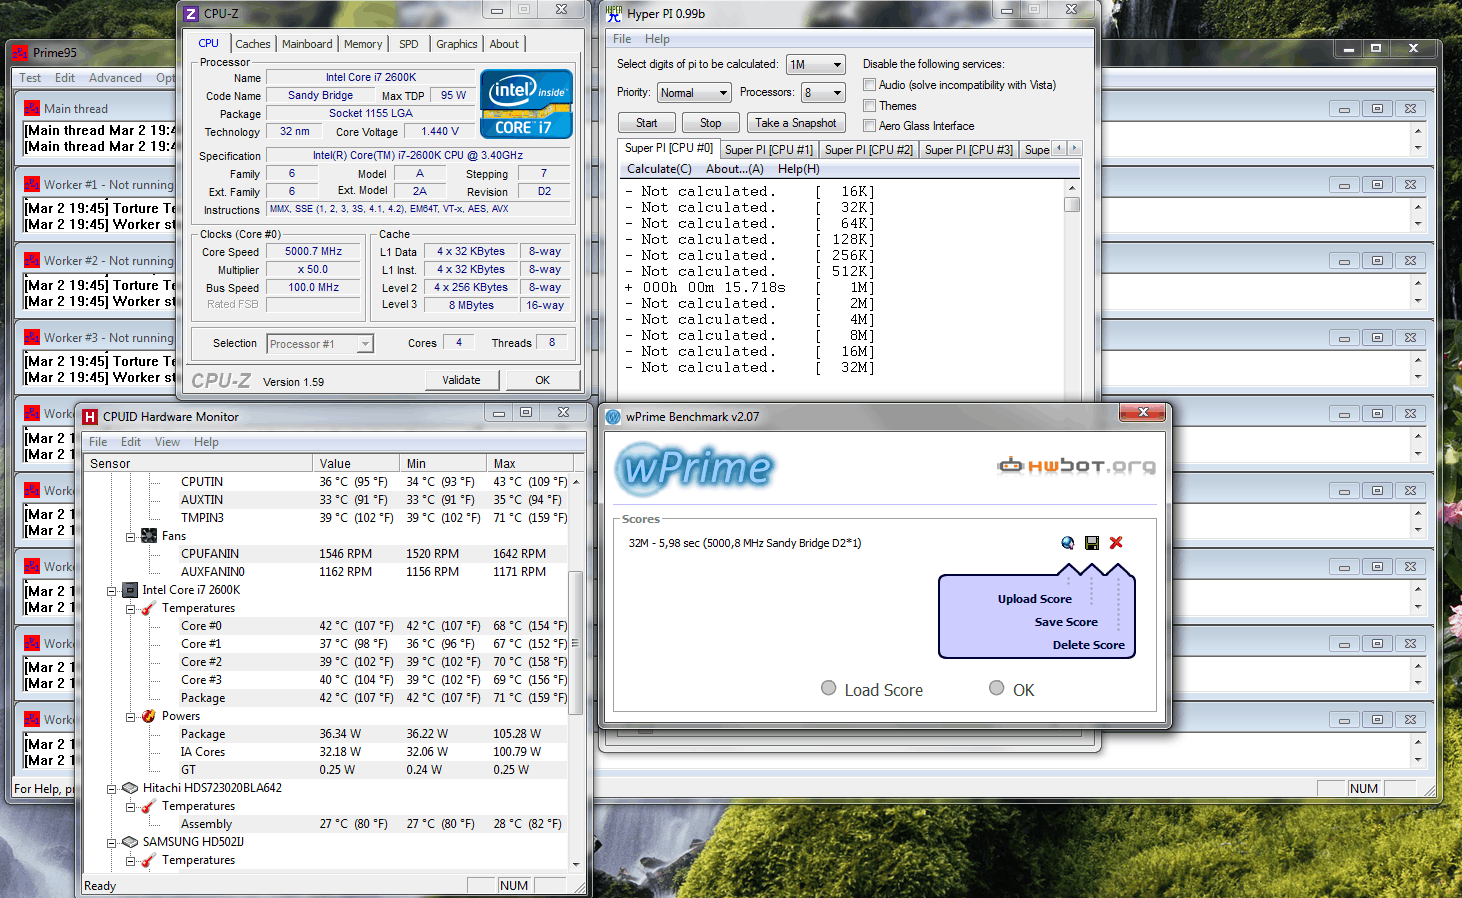Click the Start button in Hyper PI
This screenshot has width=1462, height=898.
647,123
